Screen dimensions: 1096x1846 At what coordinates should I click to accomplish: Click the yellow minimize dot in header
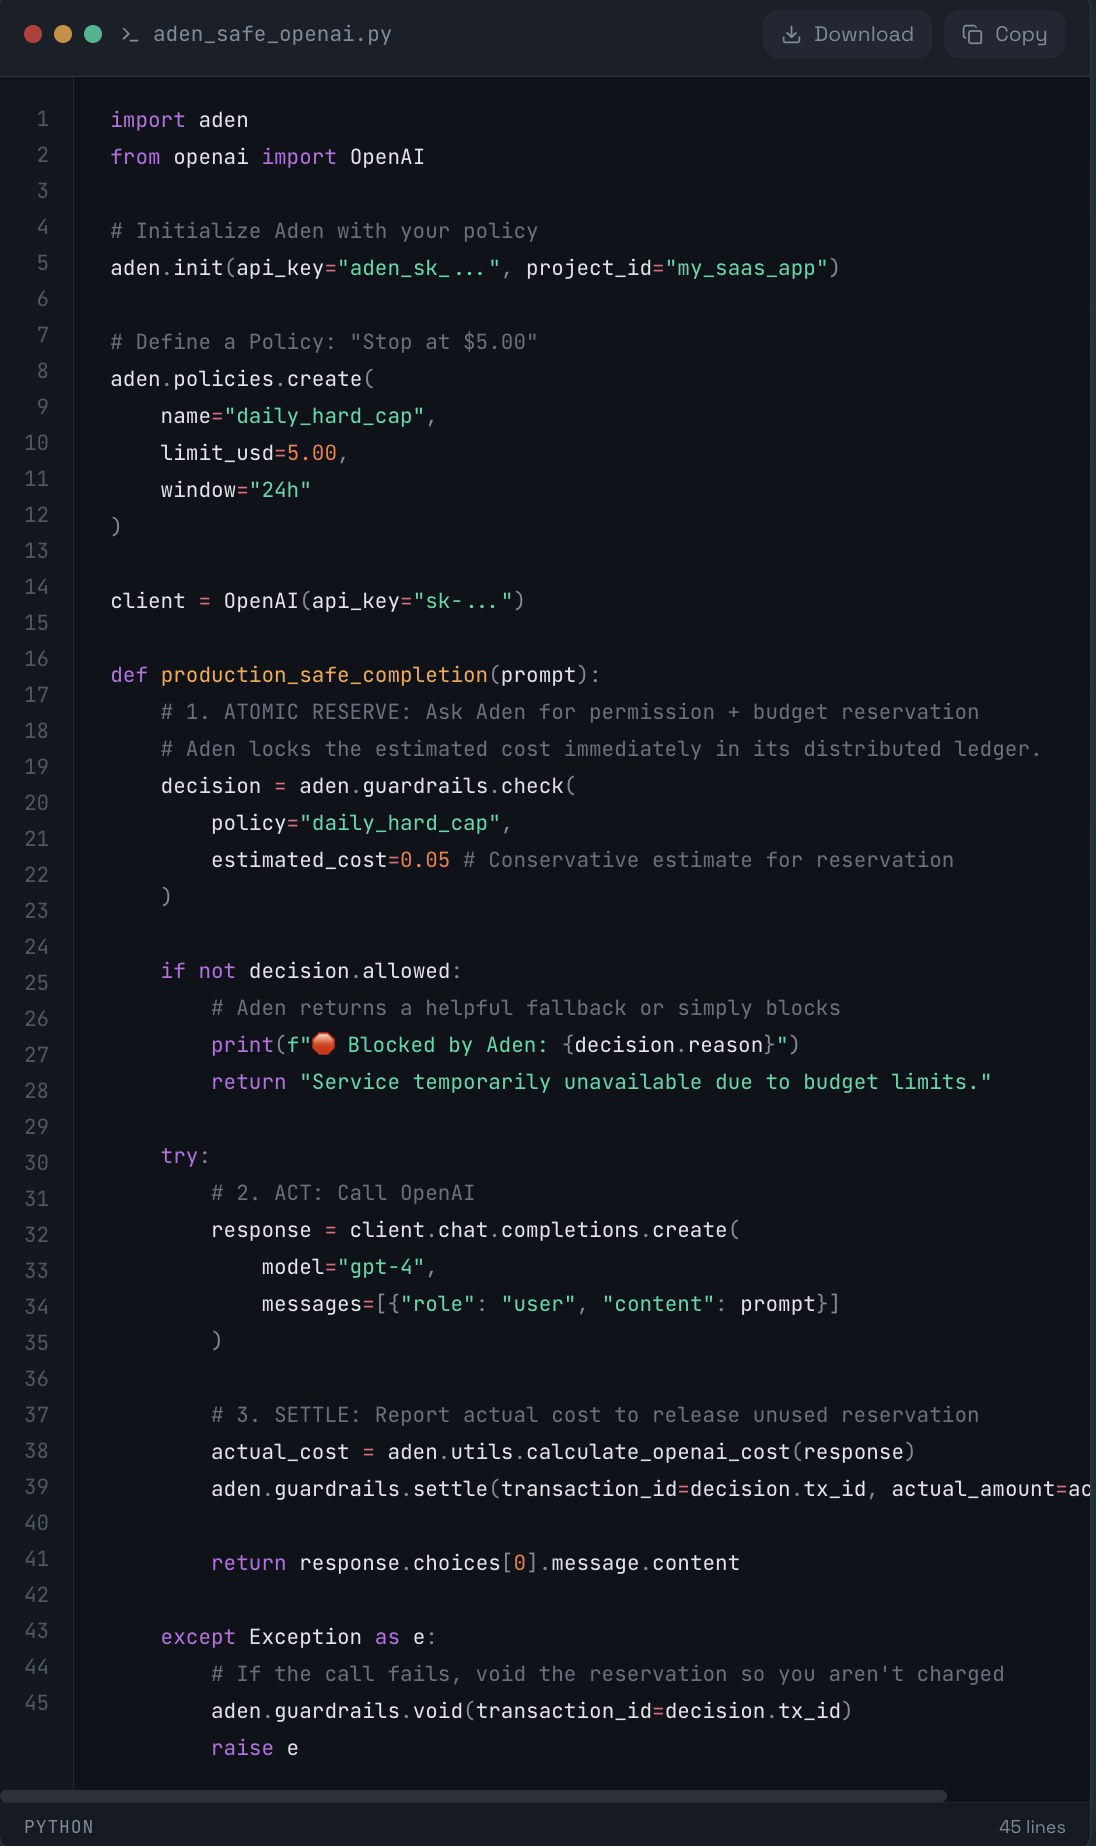pyautogui.click(x=63, y=34)
